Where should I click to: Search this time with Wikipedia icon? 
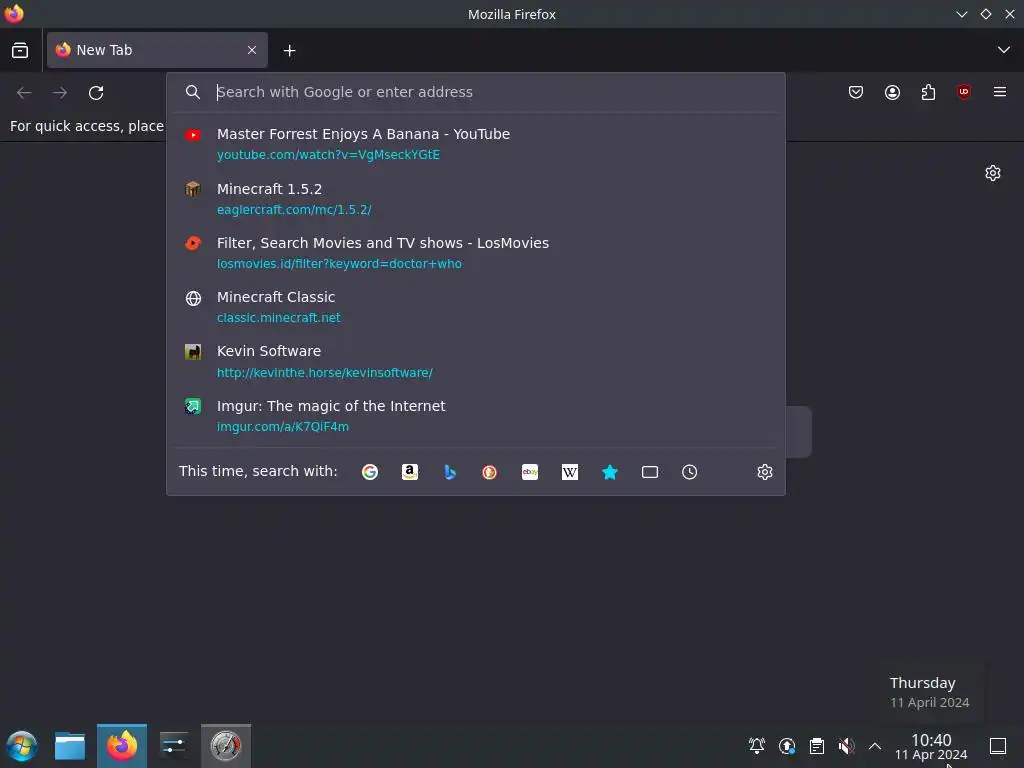569,472
